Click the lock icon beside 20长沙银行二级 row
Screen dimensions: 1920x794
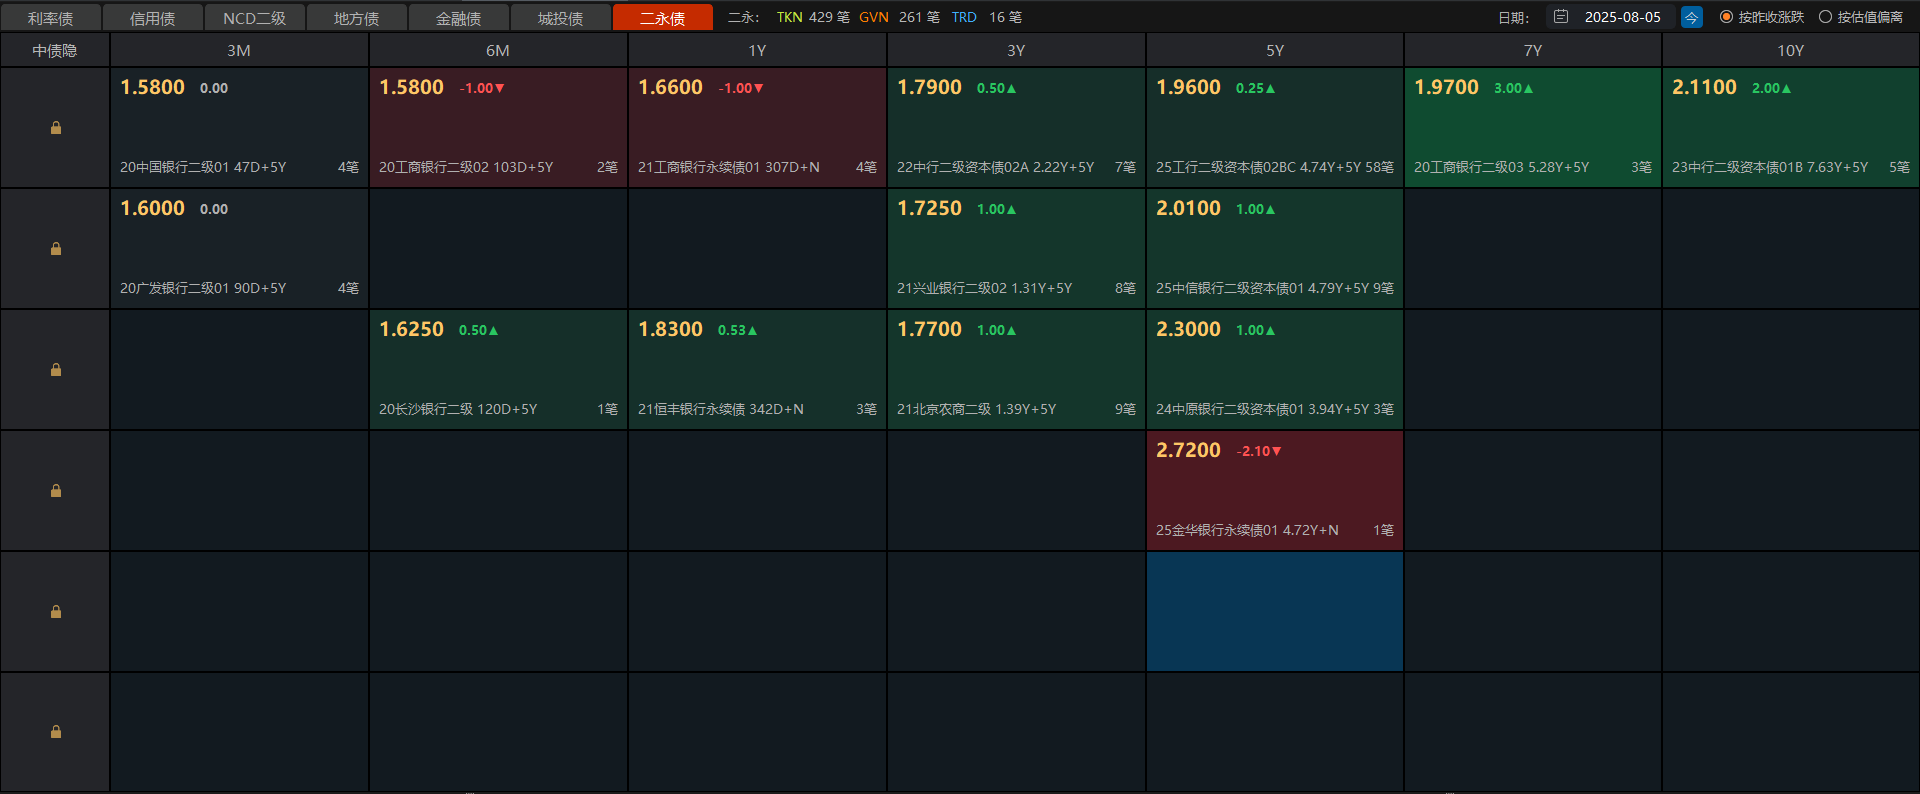click(56, 370)
